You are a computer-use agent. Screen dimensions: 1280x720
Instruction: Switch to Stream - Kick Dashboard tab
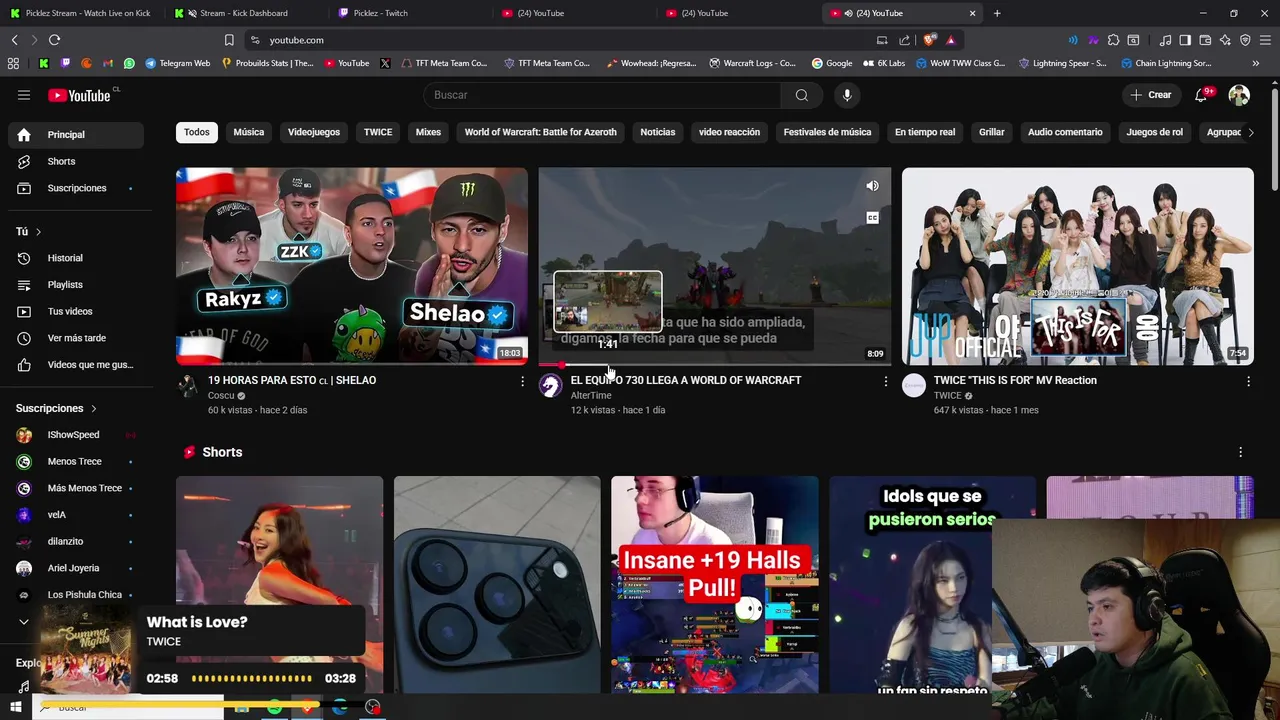click(245, 13)
